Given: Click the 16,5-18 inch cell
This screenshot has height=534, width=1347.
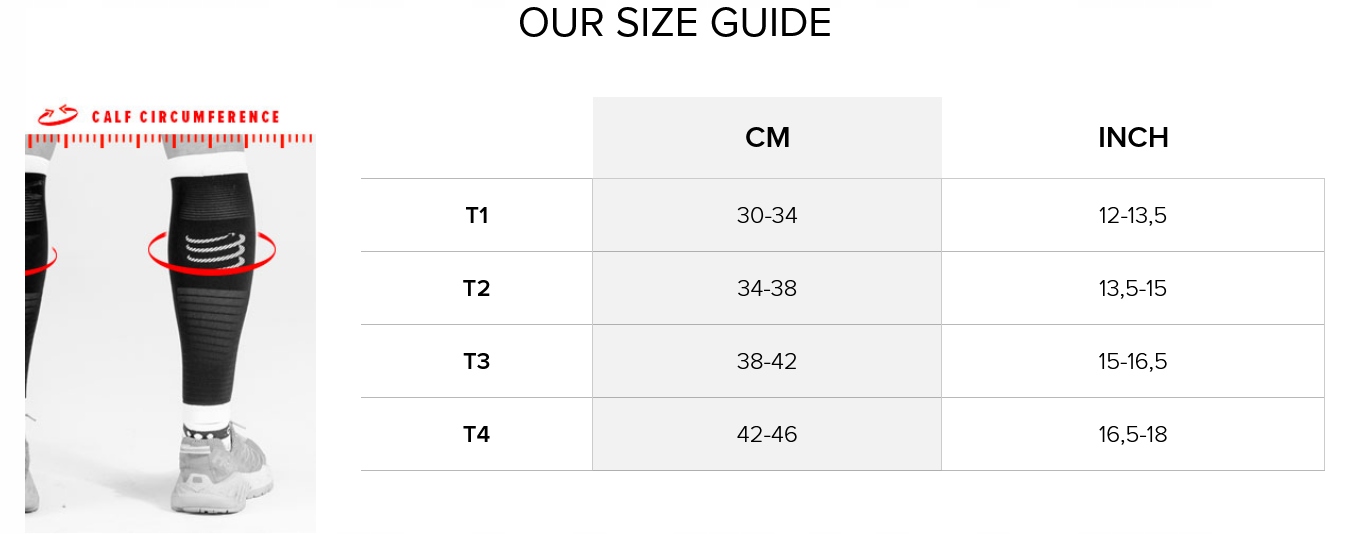Looking at the screenshot, I should [1133, 434].
